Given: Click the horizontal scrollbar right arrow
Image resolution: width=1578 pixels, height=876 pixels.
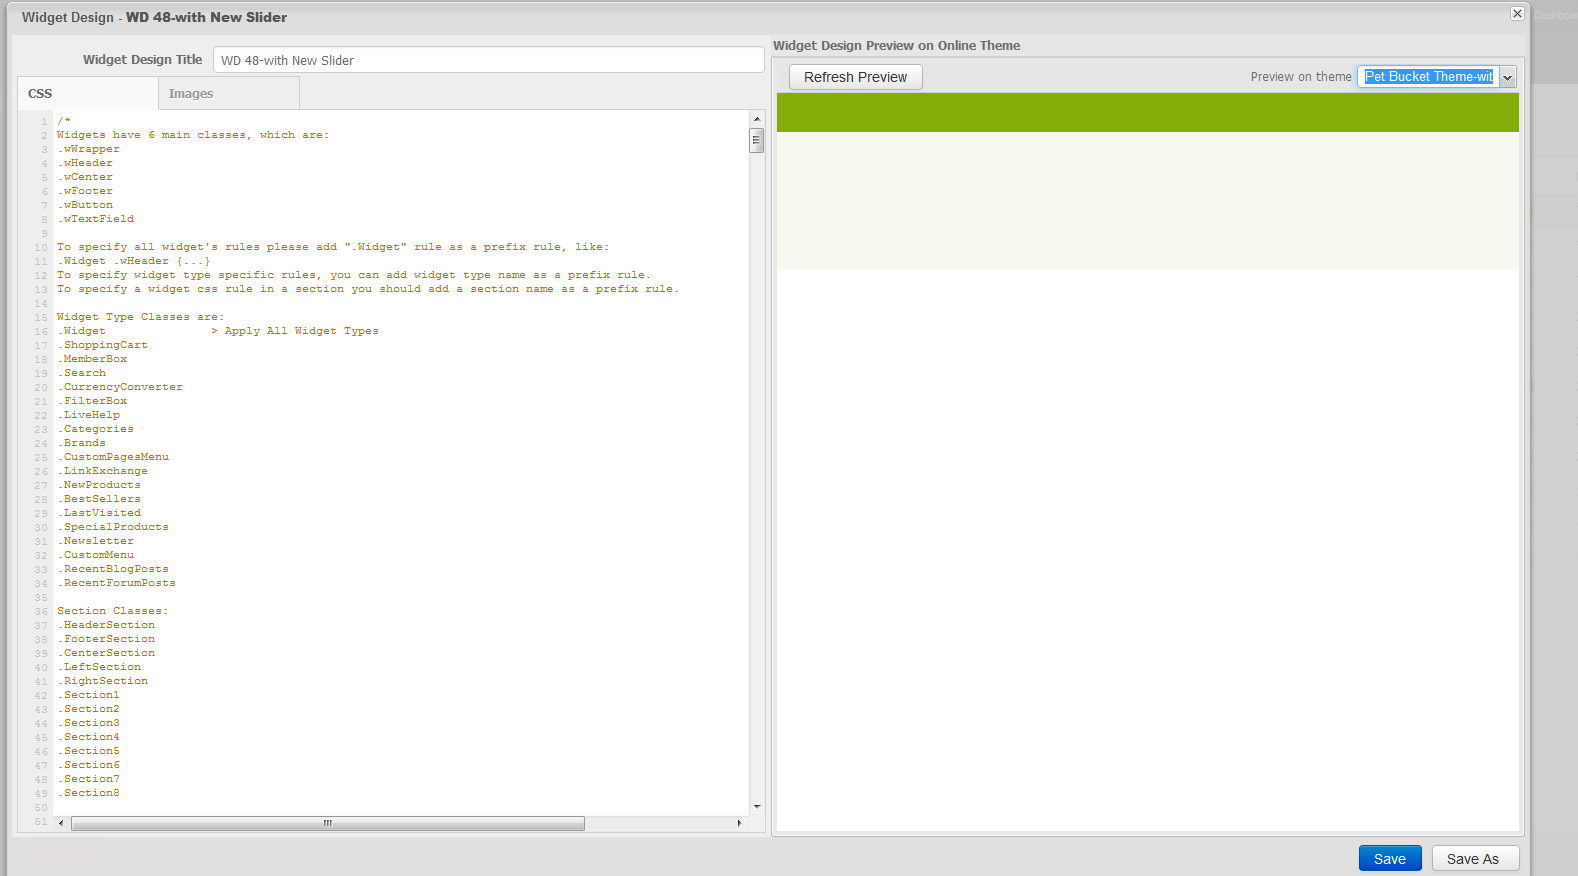Looking at the screenshot, I should (x=739, y=823).
